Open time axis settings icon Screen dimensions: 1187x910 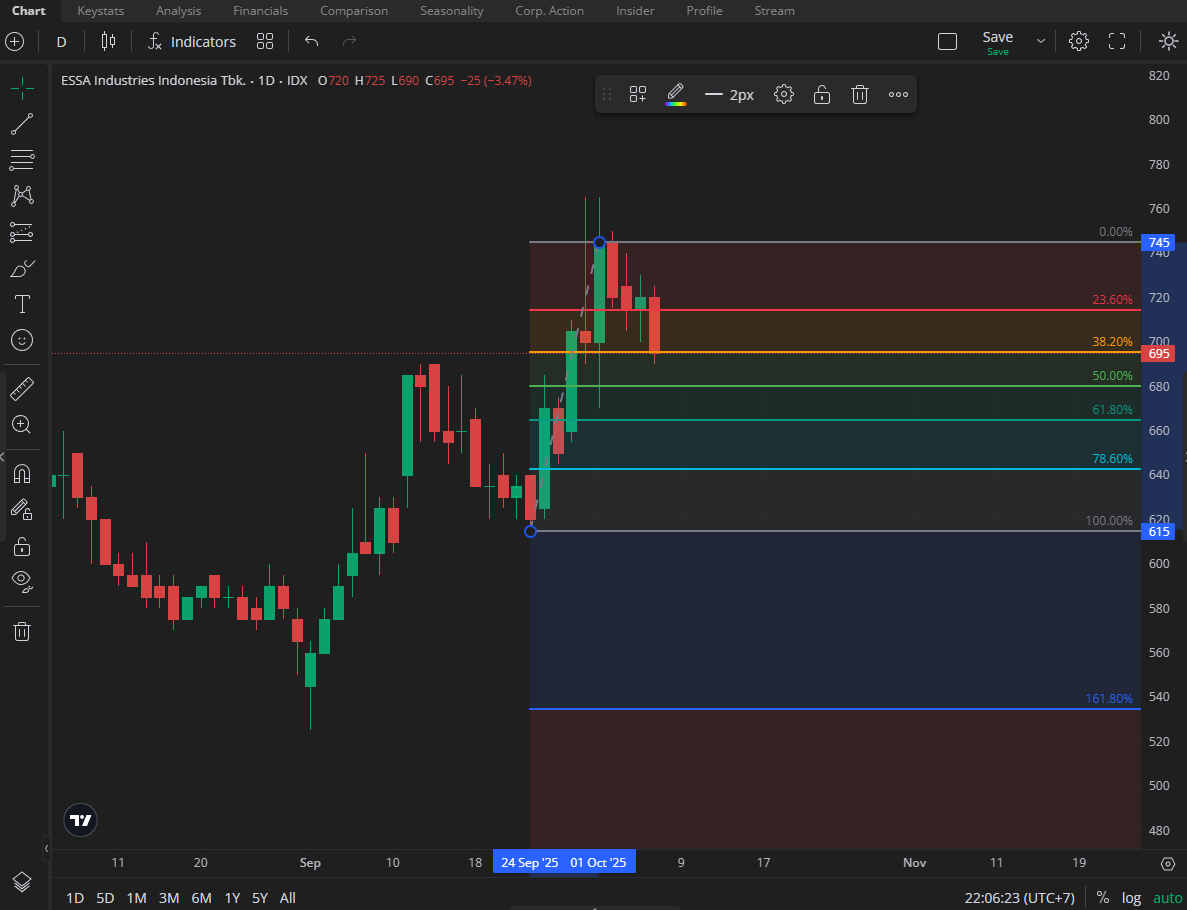tap(1167, 863)
